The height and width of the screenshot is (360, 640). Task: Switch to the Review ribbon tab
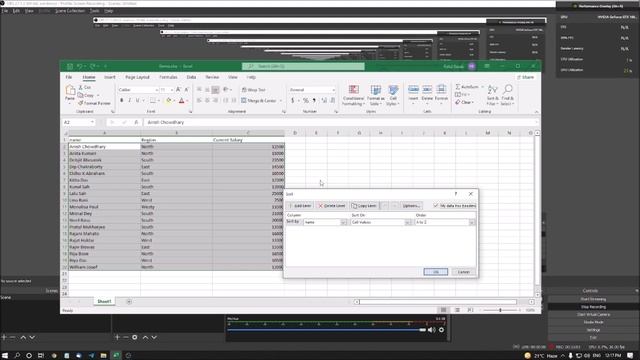[212, 77]
